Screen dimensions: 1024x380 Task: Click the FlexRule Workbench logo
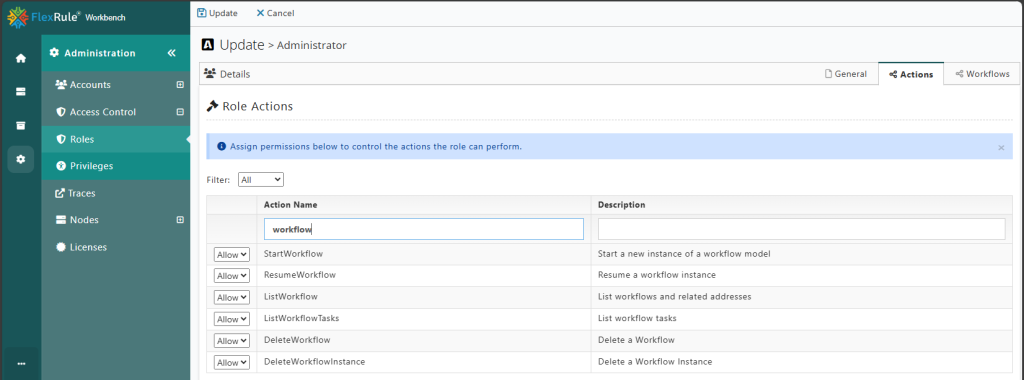[x=66, y=17]
